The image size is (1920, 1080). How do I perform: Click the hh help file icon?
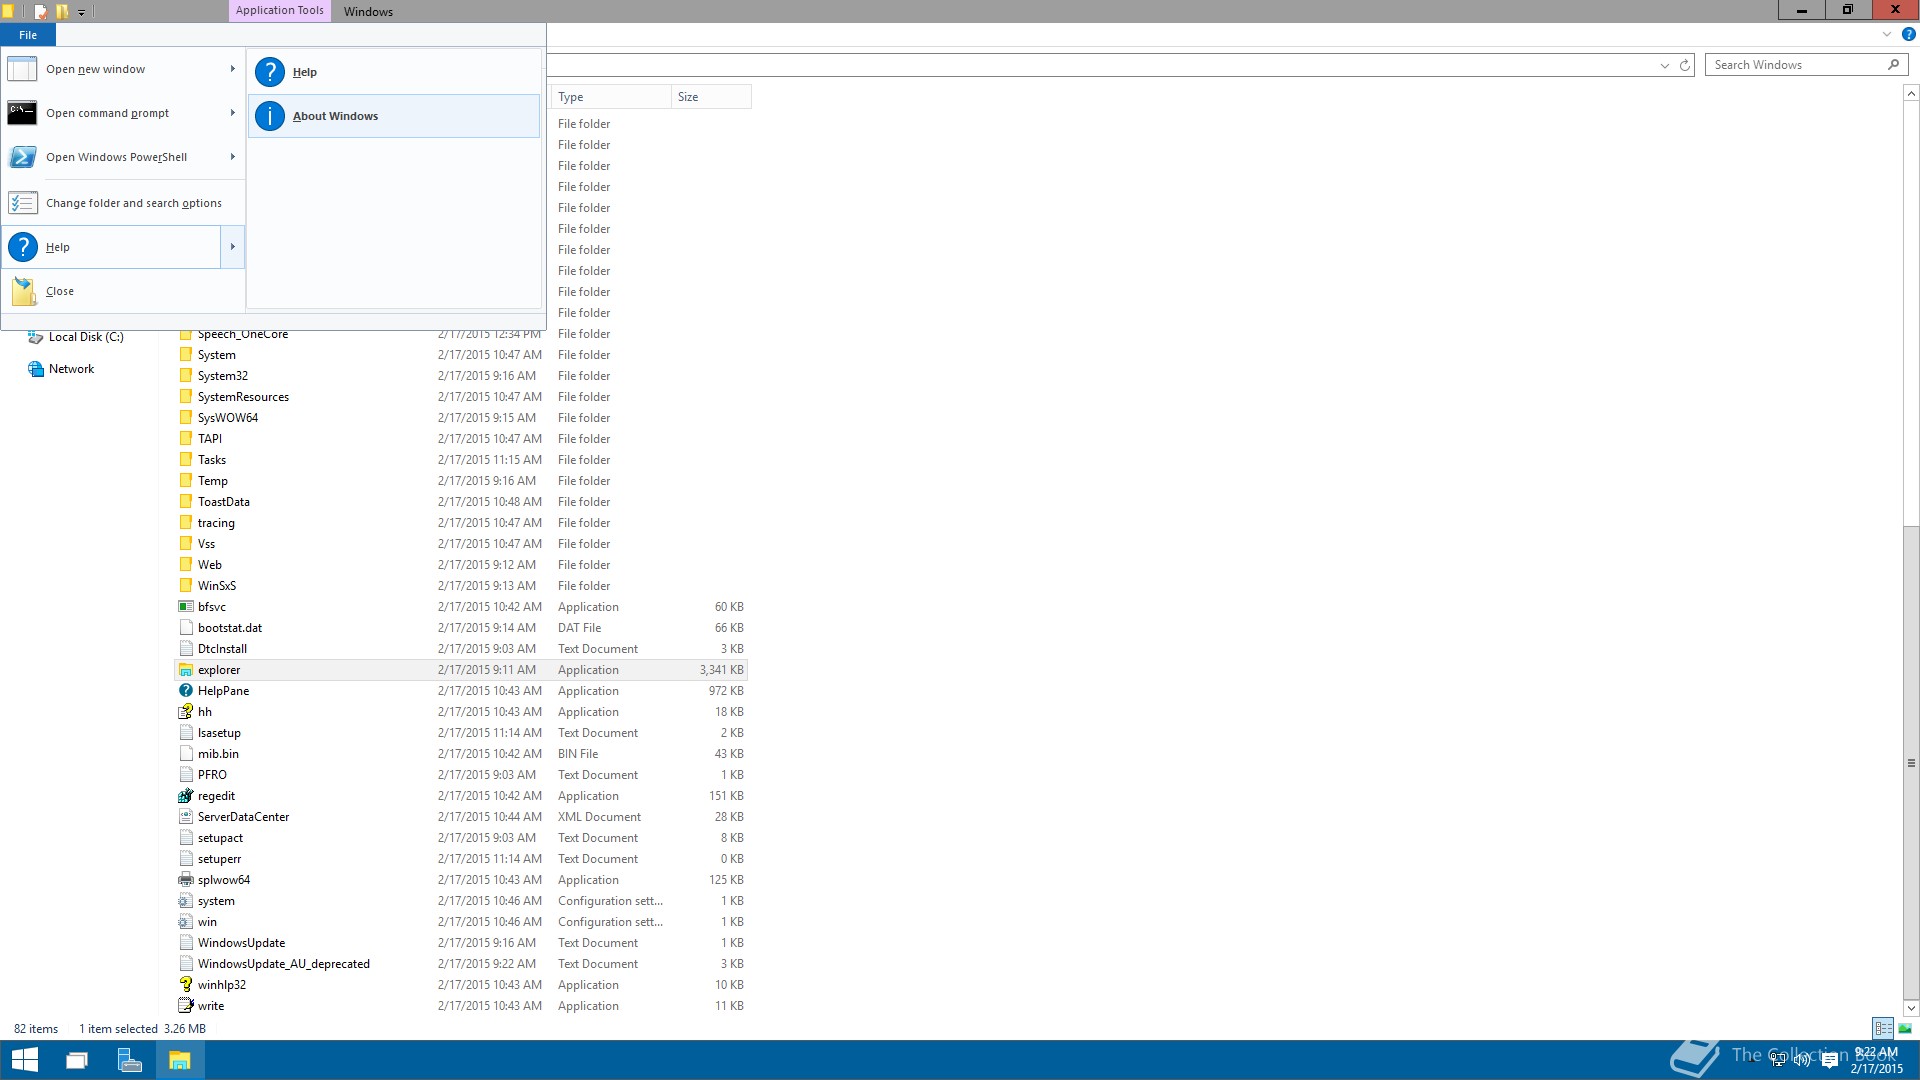(185, 712)
